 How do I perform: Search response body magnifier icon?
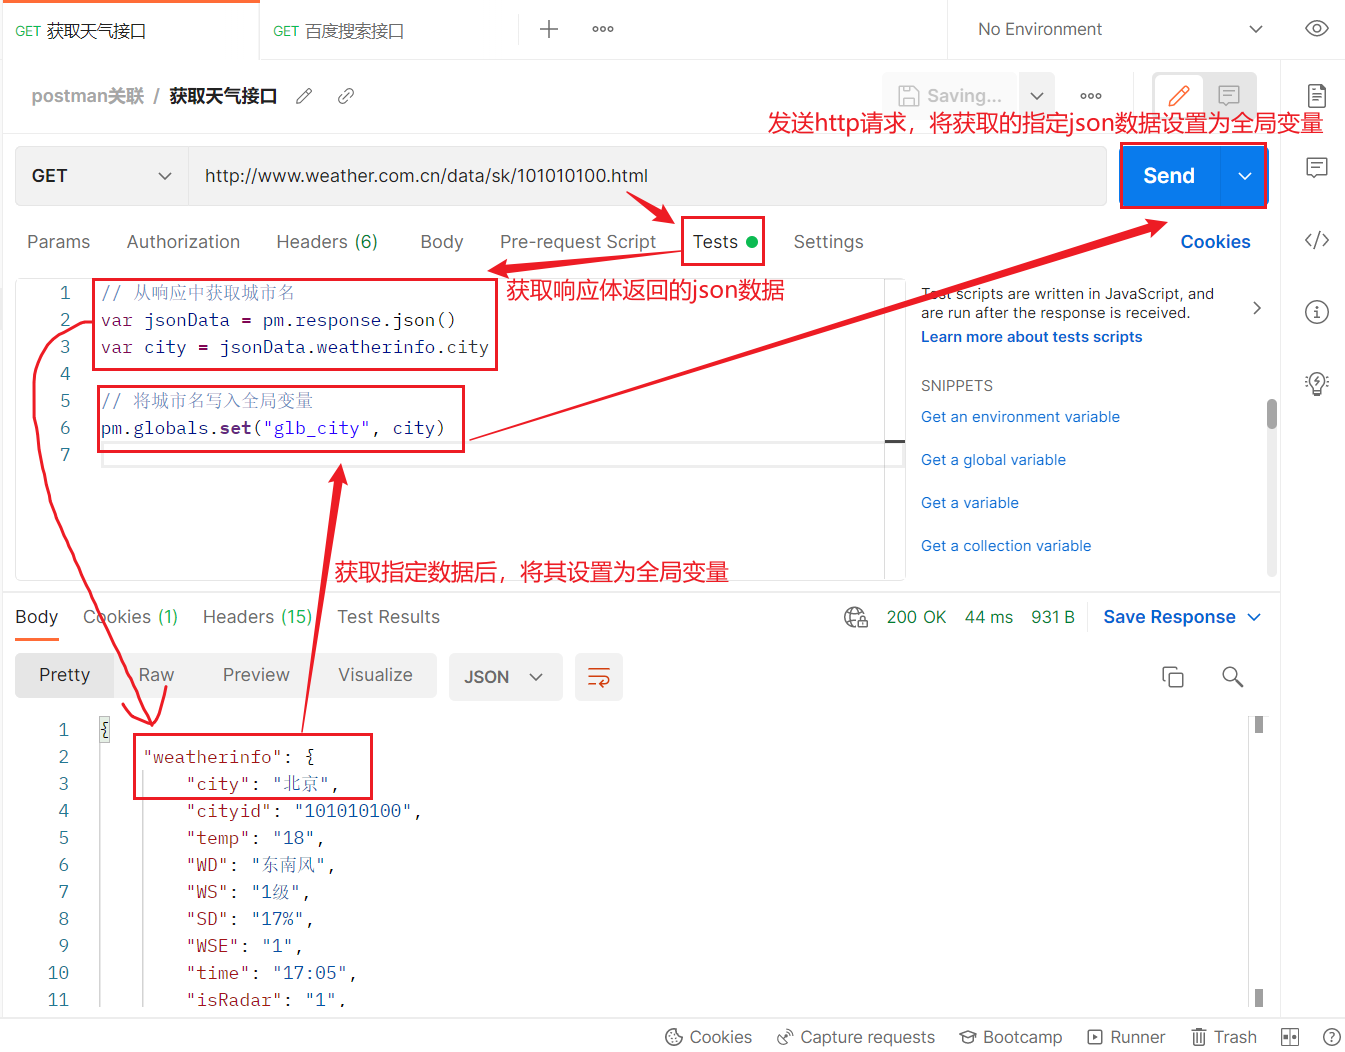tap(1233, 677)
